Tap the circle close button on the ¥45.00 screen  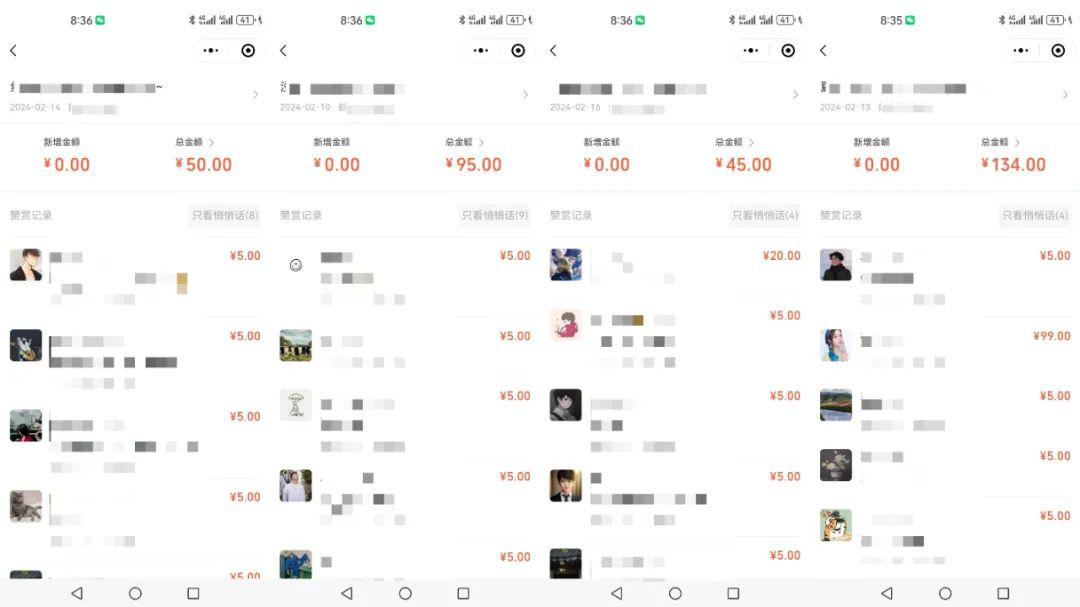[x=788, y=50]
